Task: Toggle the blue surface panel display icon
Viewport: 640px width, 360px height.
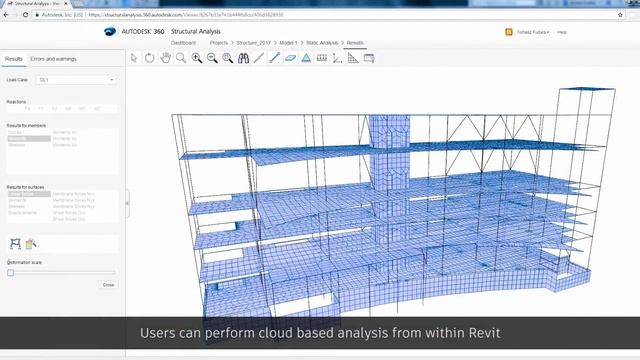Action: click(x=290, y=58)
